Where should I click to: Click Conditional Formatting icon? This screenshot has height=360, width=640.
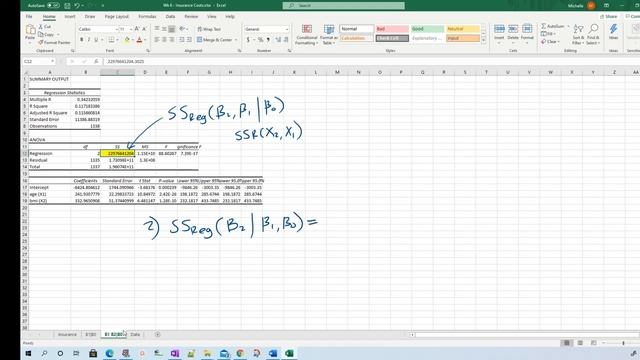(307, 29)
